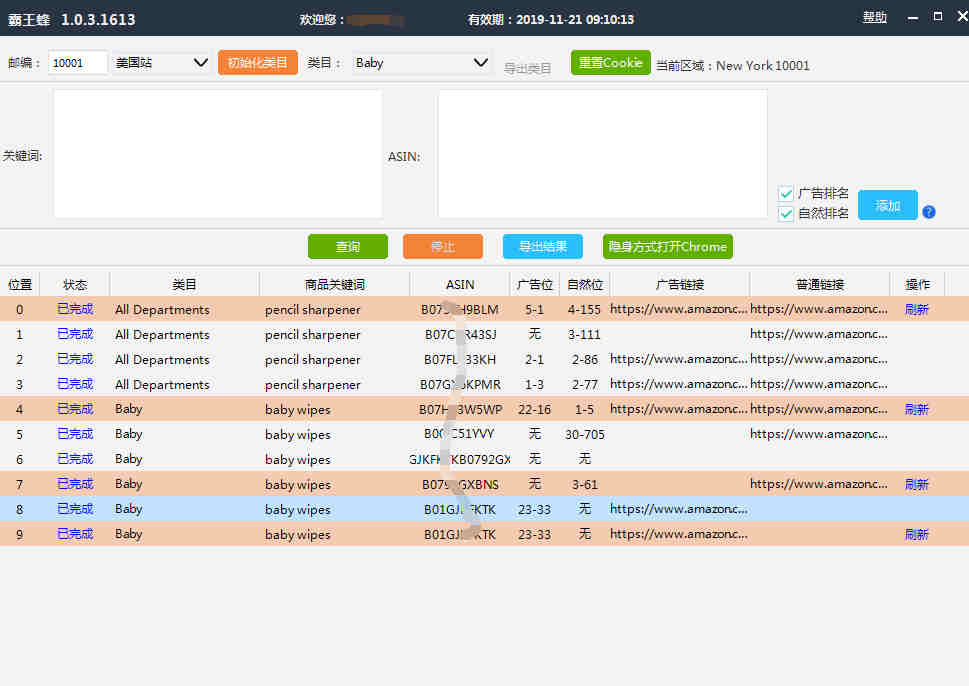Open the normal link in row 3
Viewport: 969px width, 686px height.
coord(819,384)
